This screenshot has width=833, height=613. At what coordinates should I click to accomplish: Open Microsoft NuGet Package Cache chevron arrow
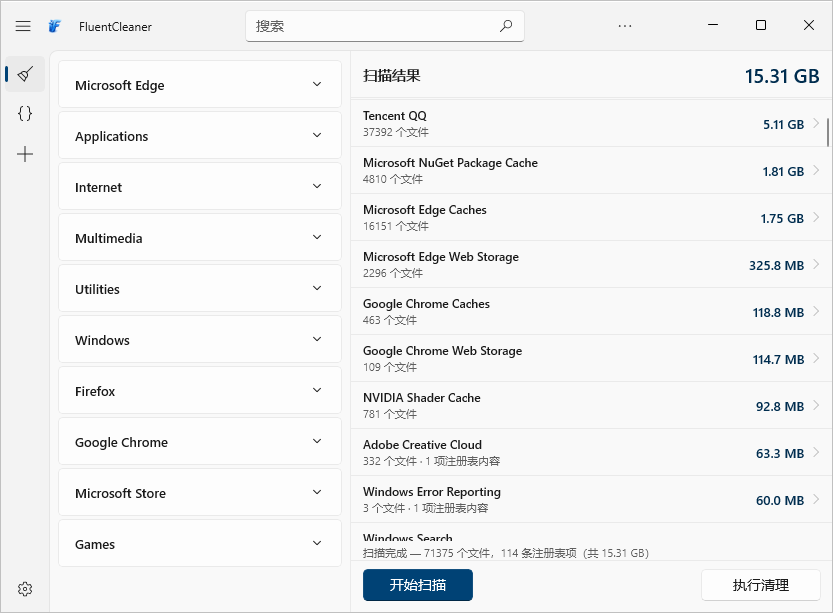pos(816,171)
